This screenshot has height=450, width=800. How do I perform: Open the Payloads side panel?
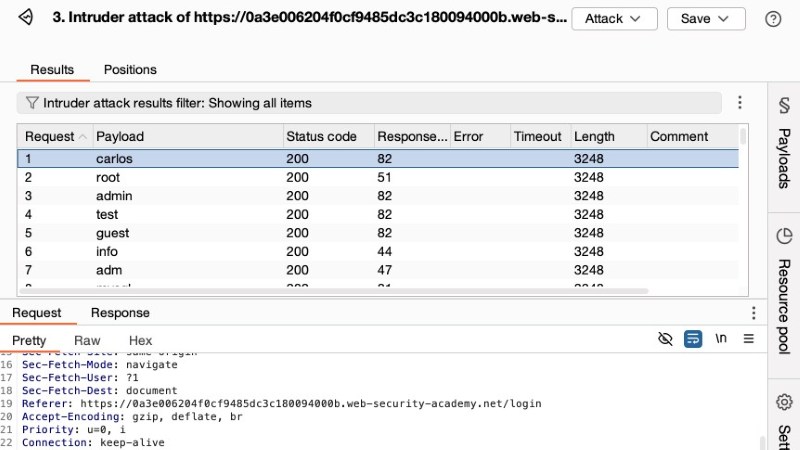coord(784,148)
